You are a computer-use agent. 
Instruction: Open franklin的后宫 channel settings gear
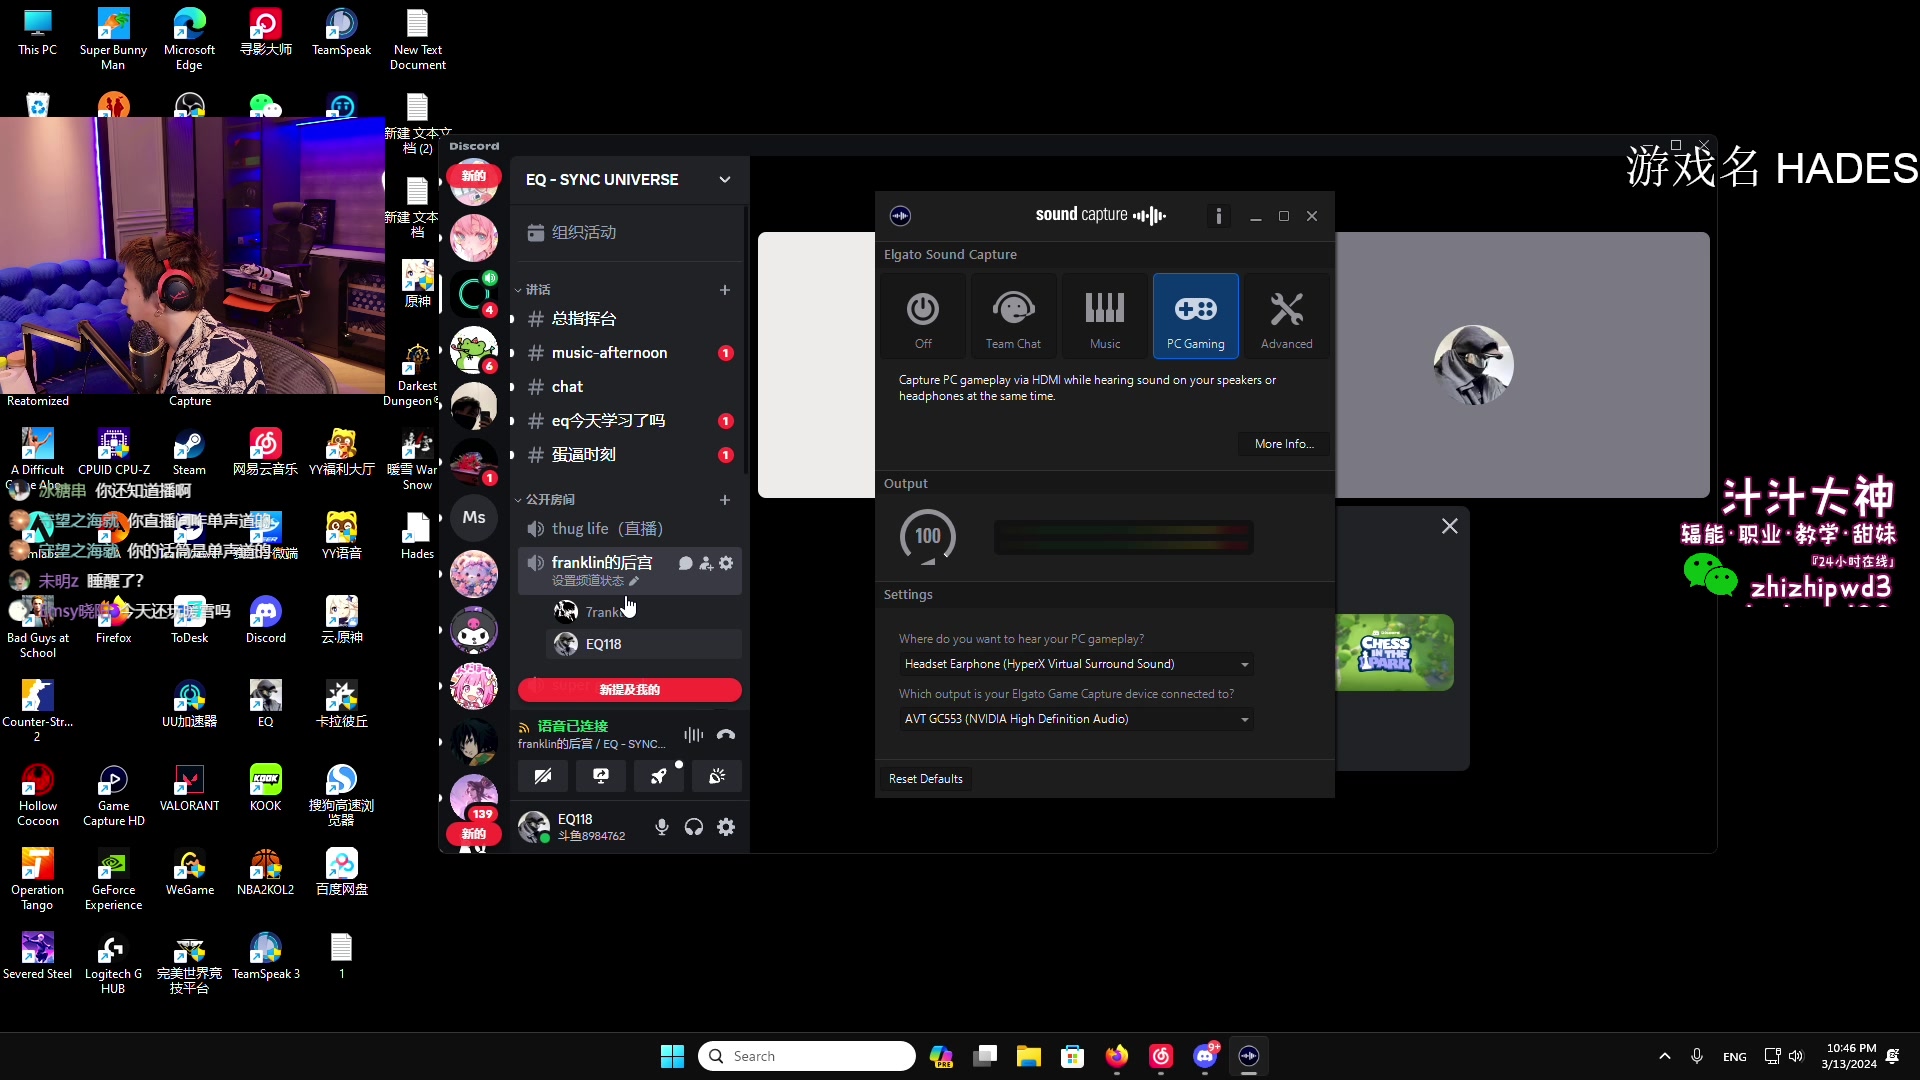pyautogui.click(x=727, y=564)
